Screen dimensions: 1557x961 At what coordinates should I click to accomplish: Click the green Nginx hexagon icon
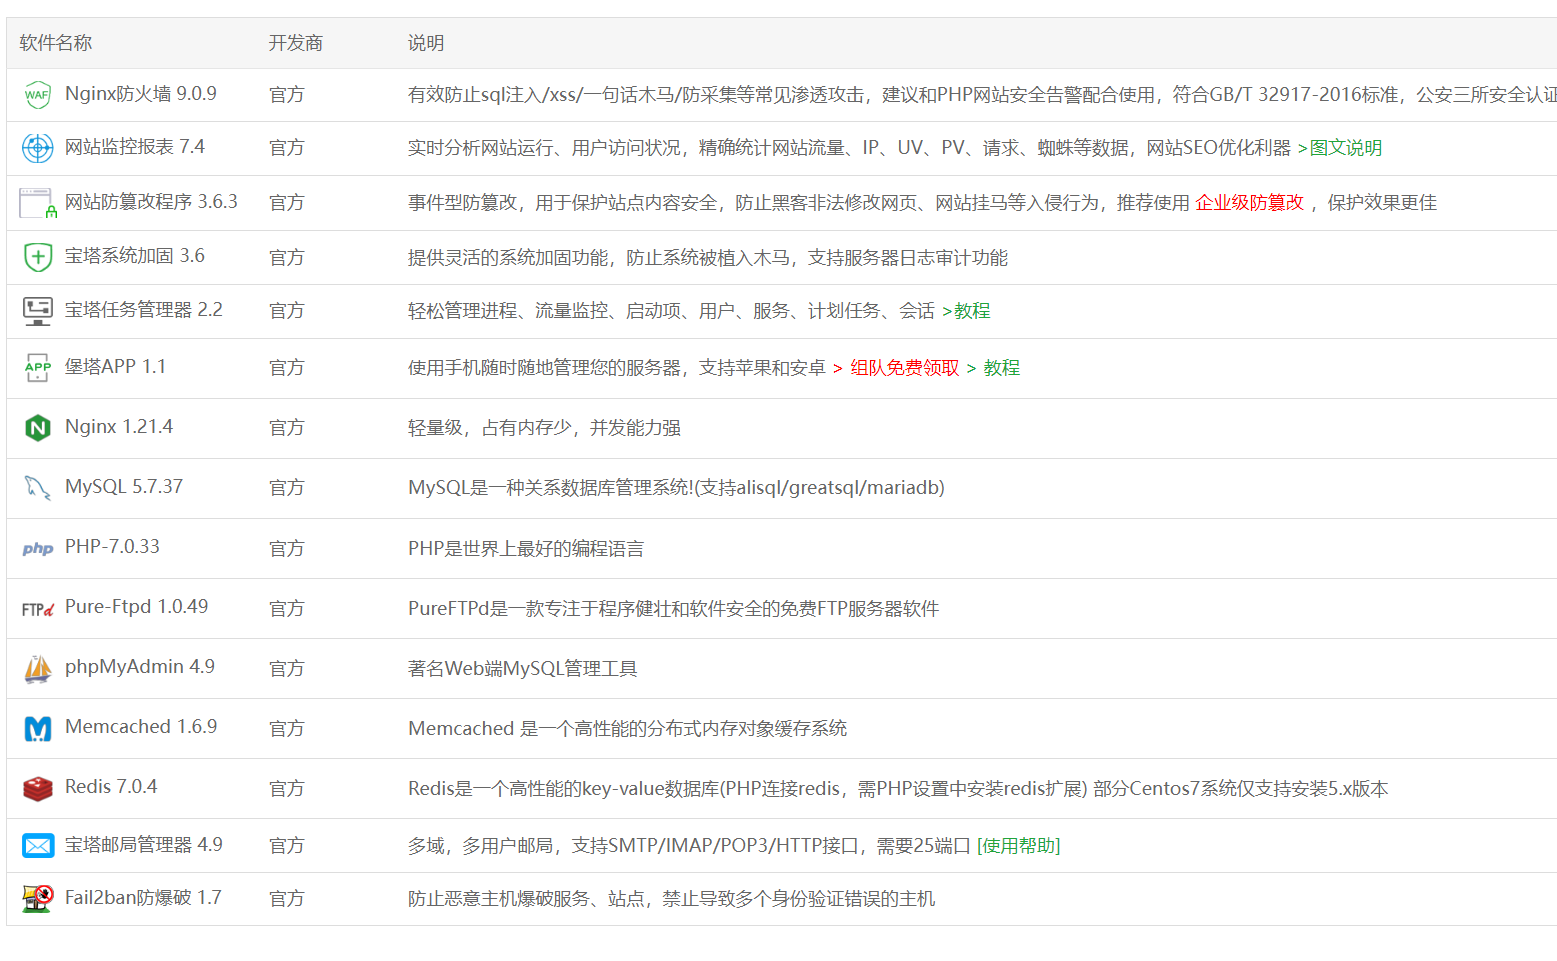click(37, 428)
